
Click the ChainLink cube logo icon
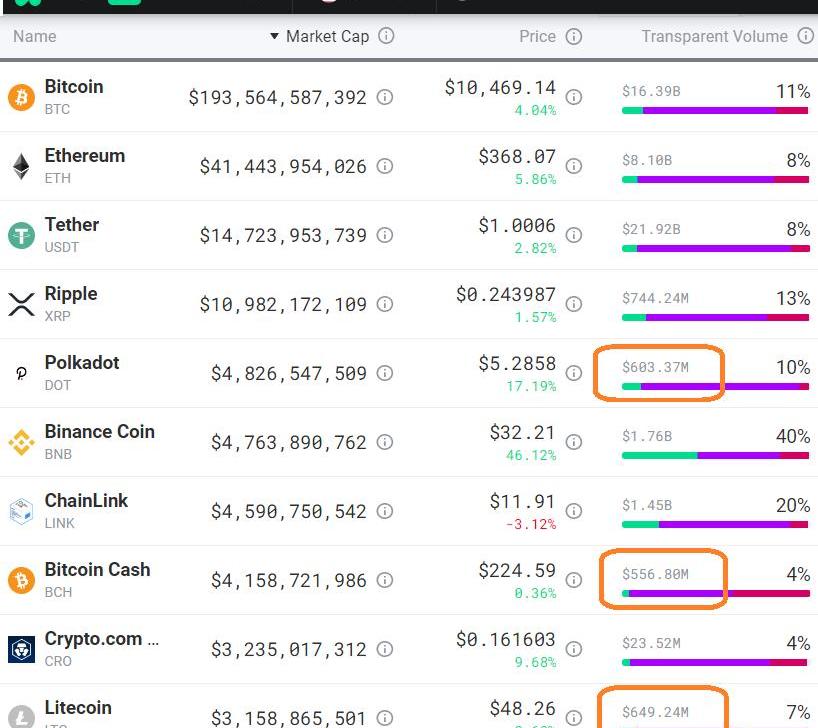[21, 511]
